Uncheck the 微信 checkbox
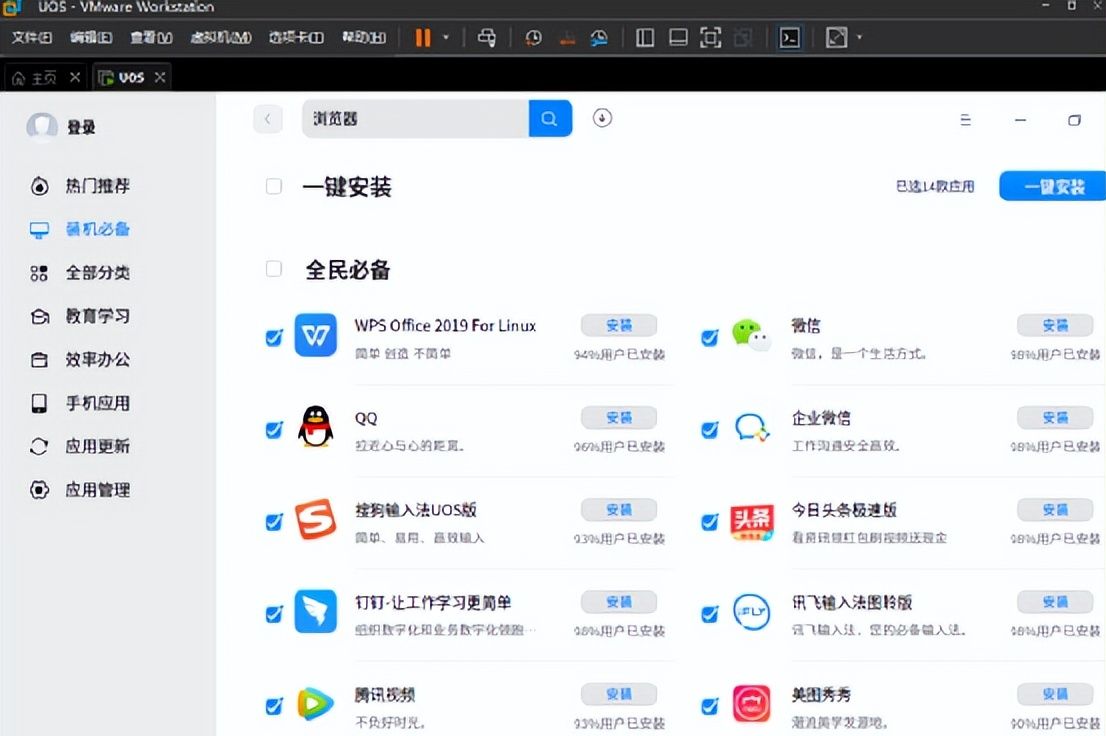1106x736 pixels. tap(710, 337)
